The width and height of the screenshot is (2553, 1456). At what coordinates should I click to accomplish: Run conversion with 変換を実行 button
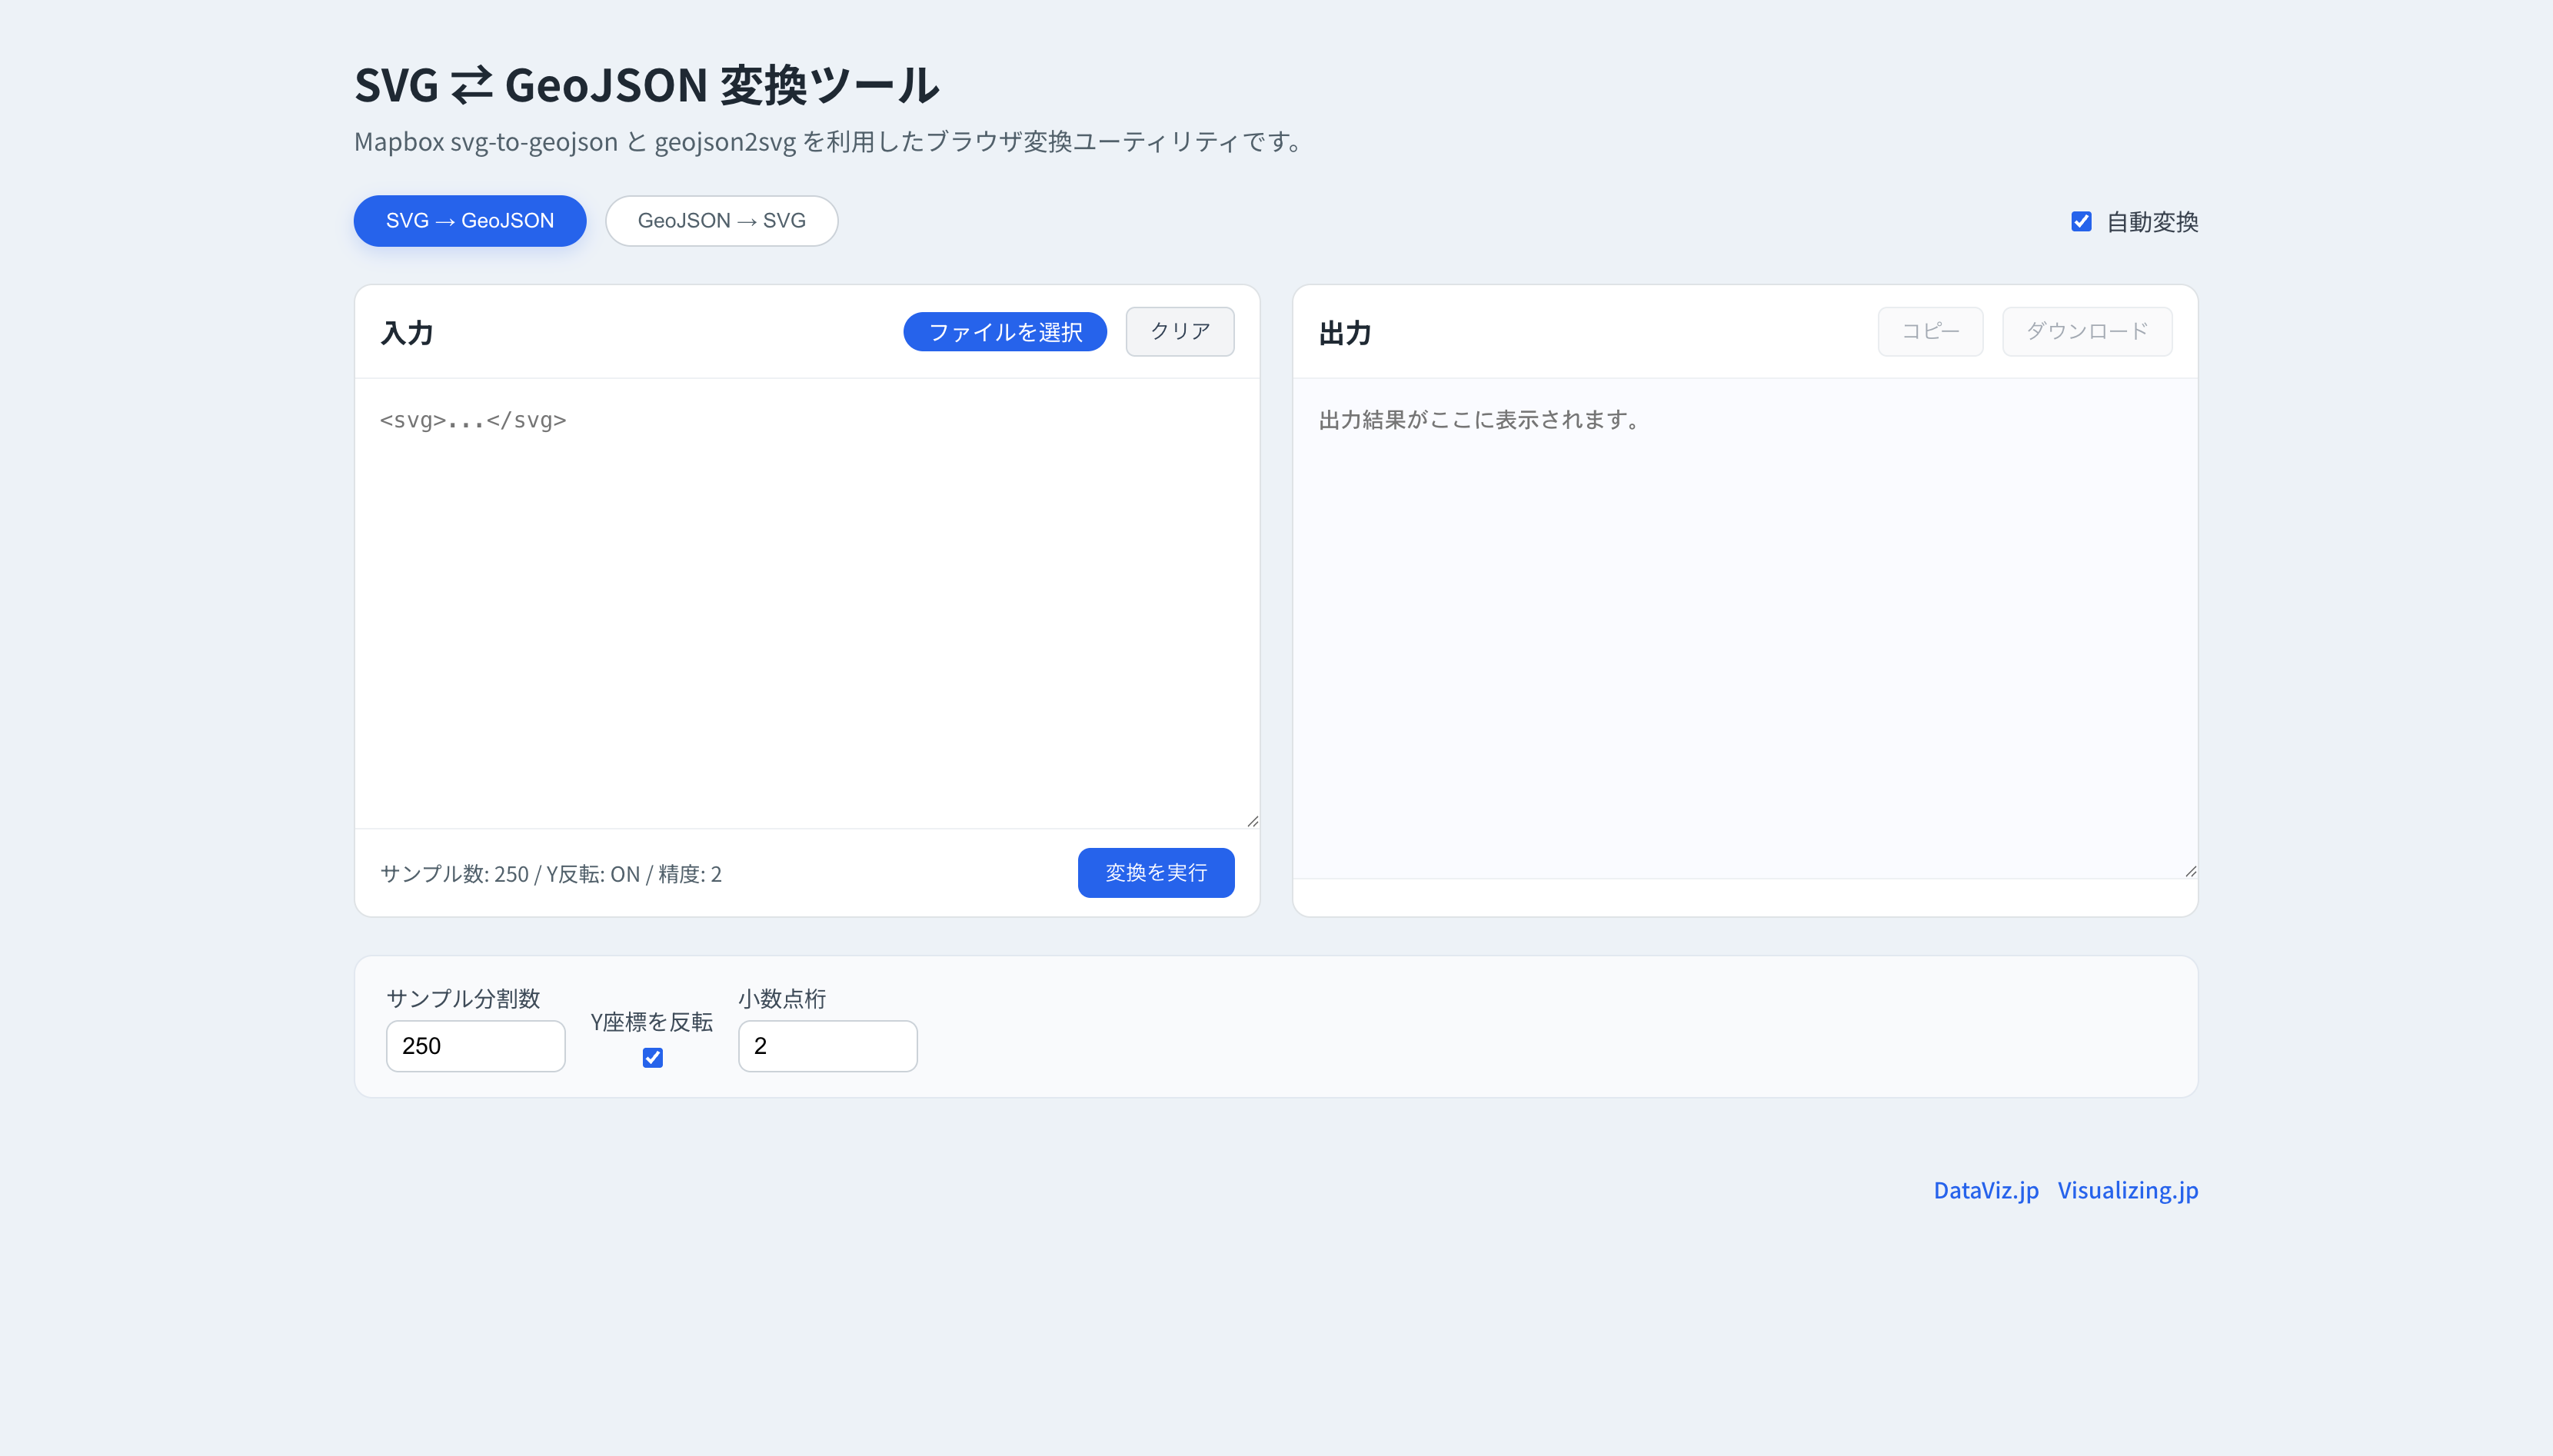tap(1155, 873)
